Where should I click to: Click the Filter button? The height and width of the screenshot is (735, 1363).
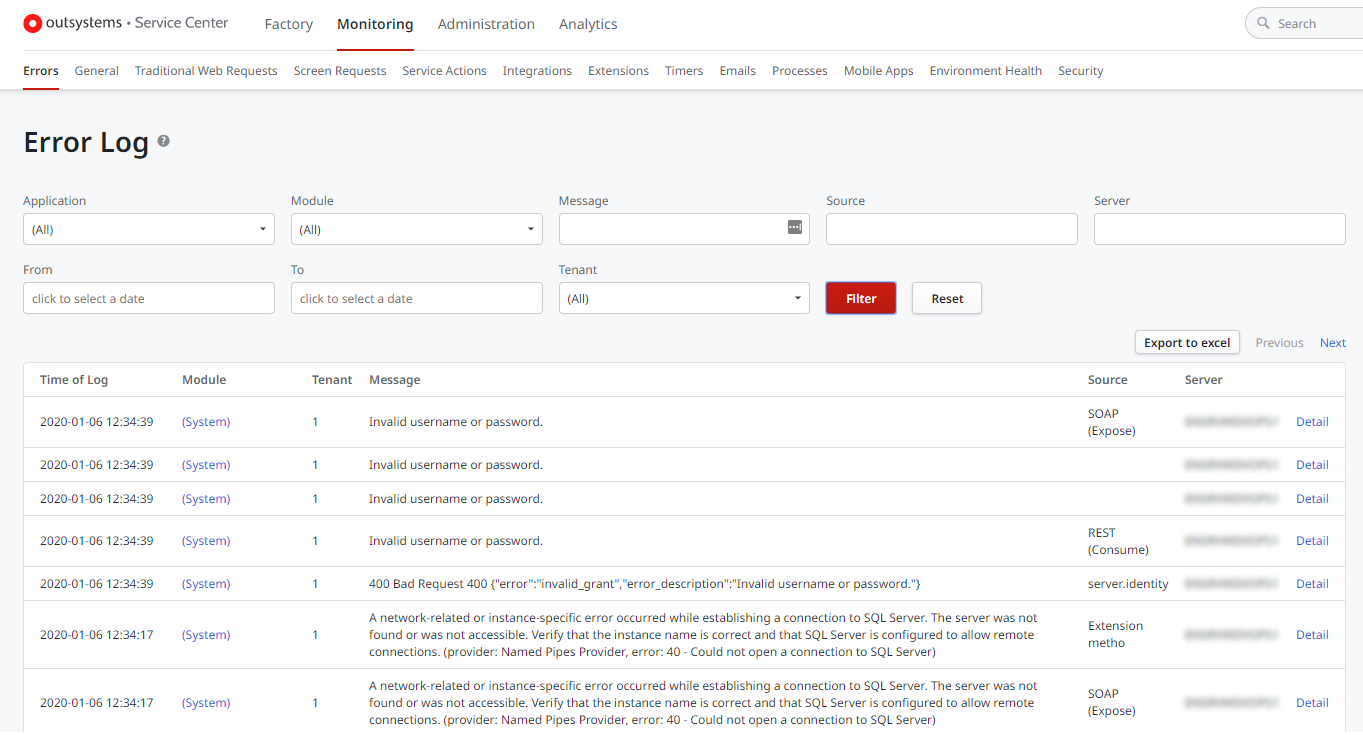860,297
